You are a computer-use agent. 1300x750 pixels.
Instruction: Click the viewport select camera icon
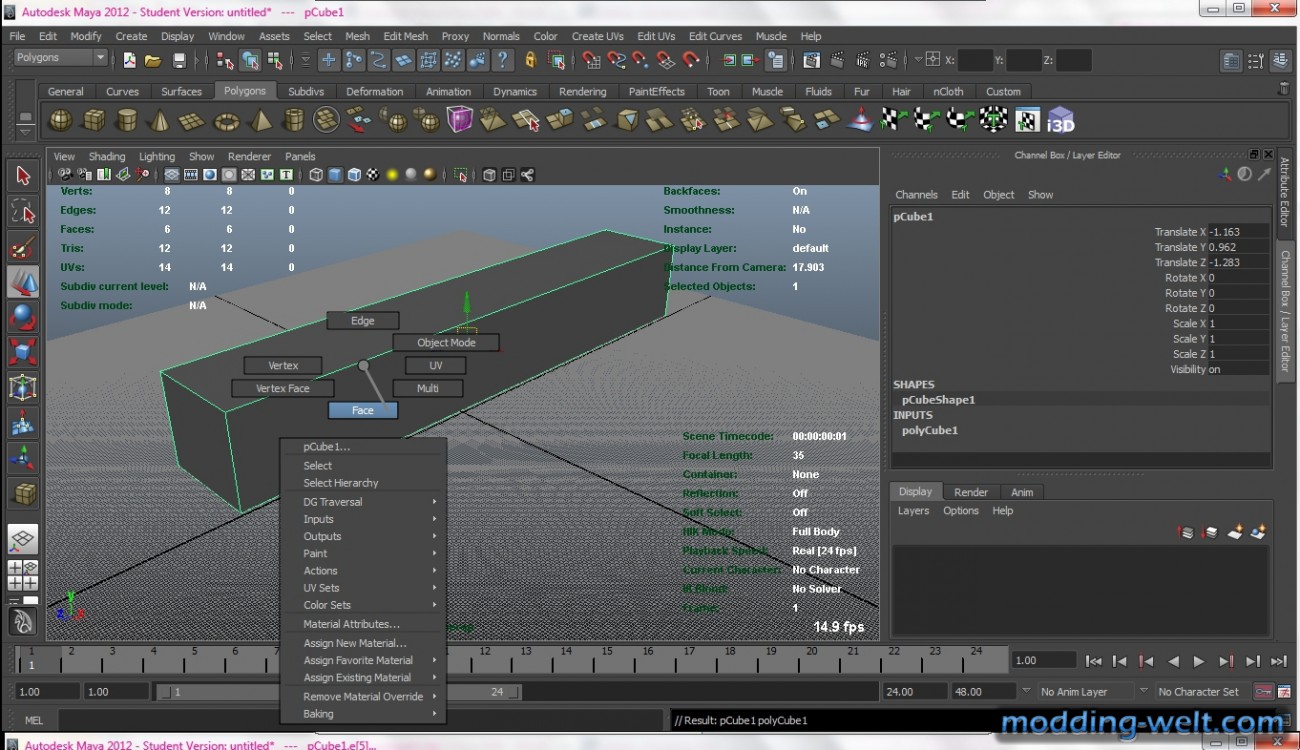64,175
